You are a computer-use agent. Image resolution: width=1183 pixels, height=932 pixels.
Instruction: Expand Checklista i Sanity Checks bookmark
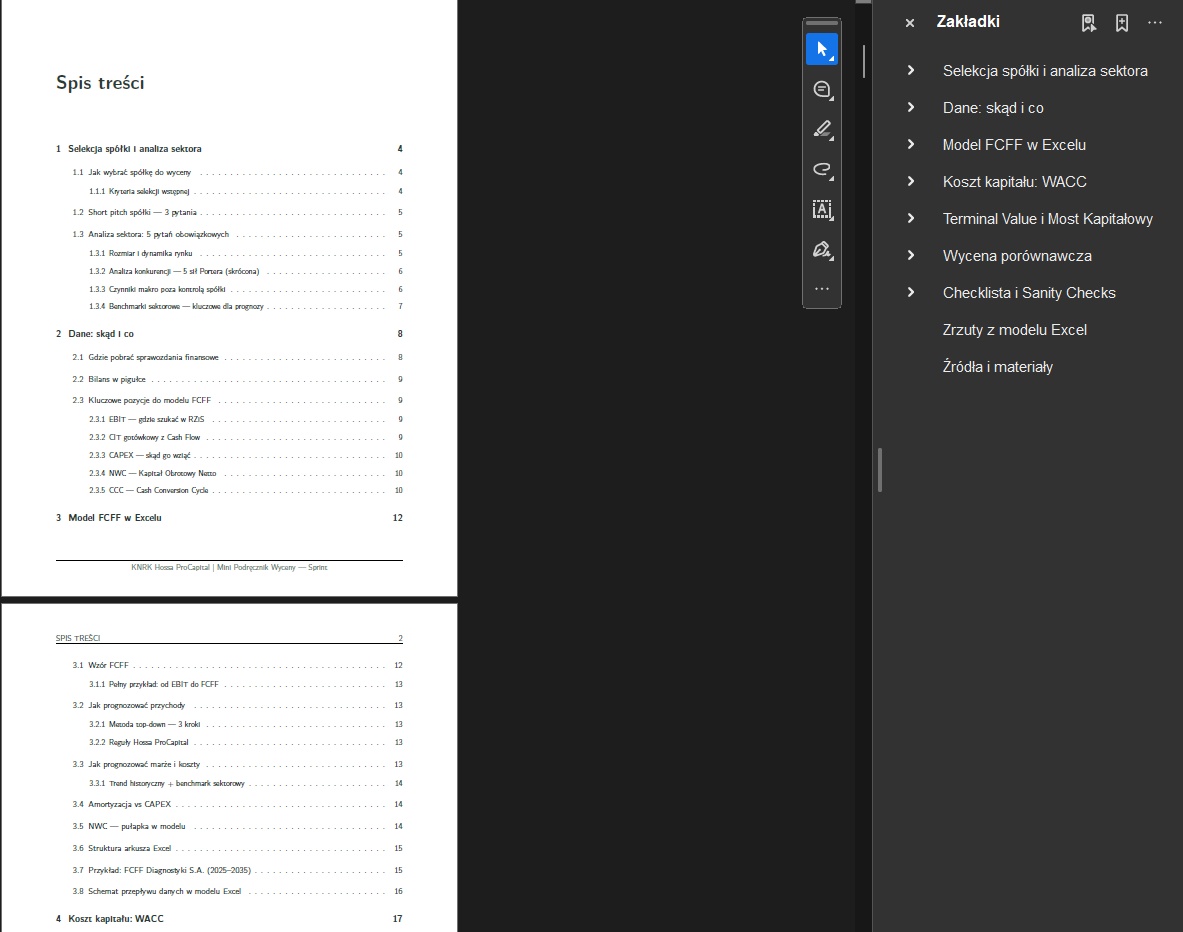pos(911,292)
